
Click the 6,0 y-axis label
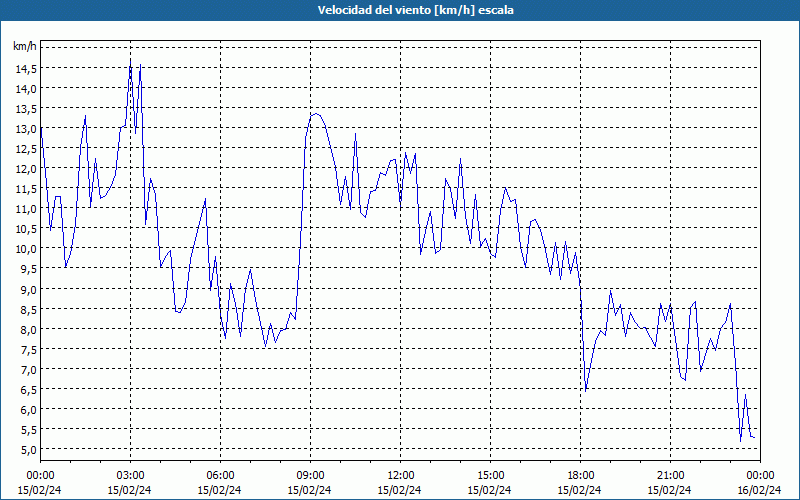click(x=28, y=409)
